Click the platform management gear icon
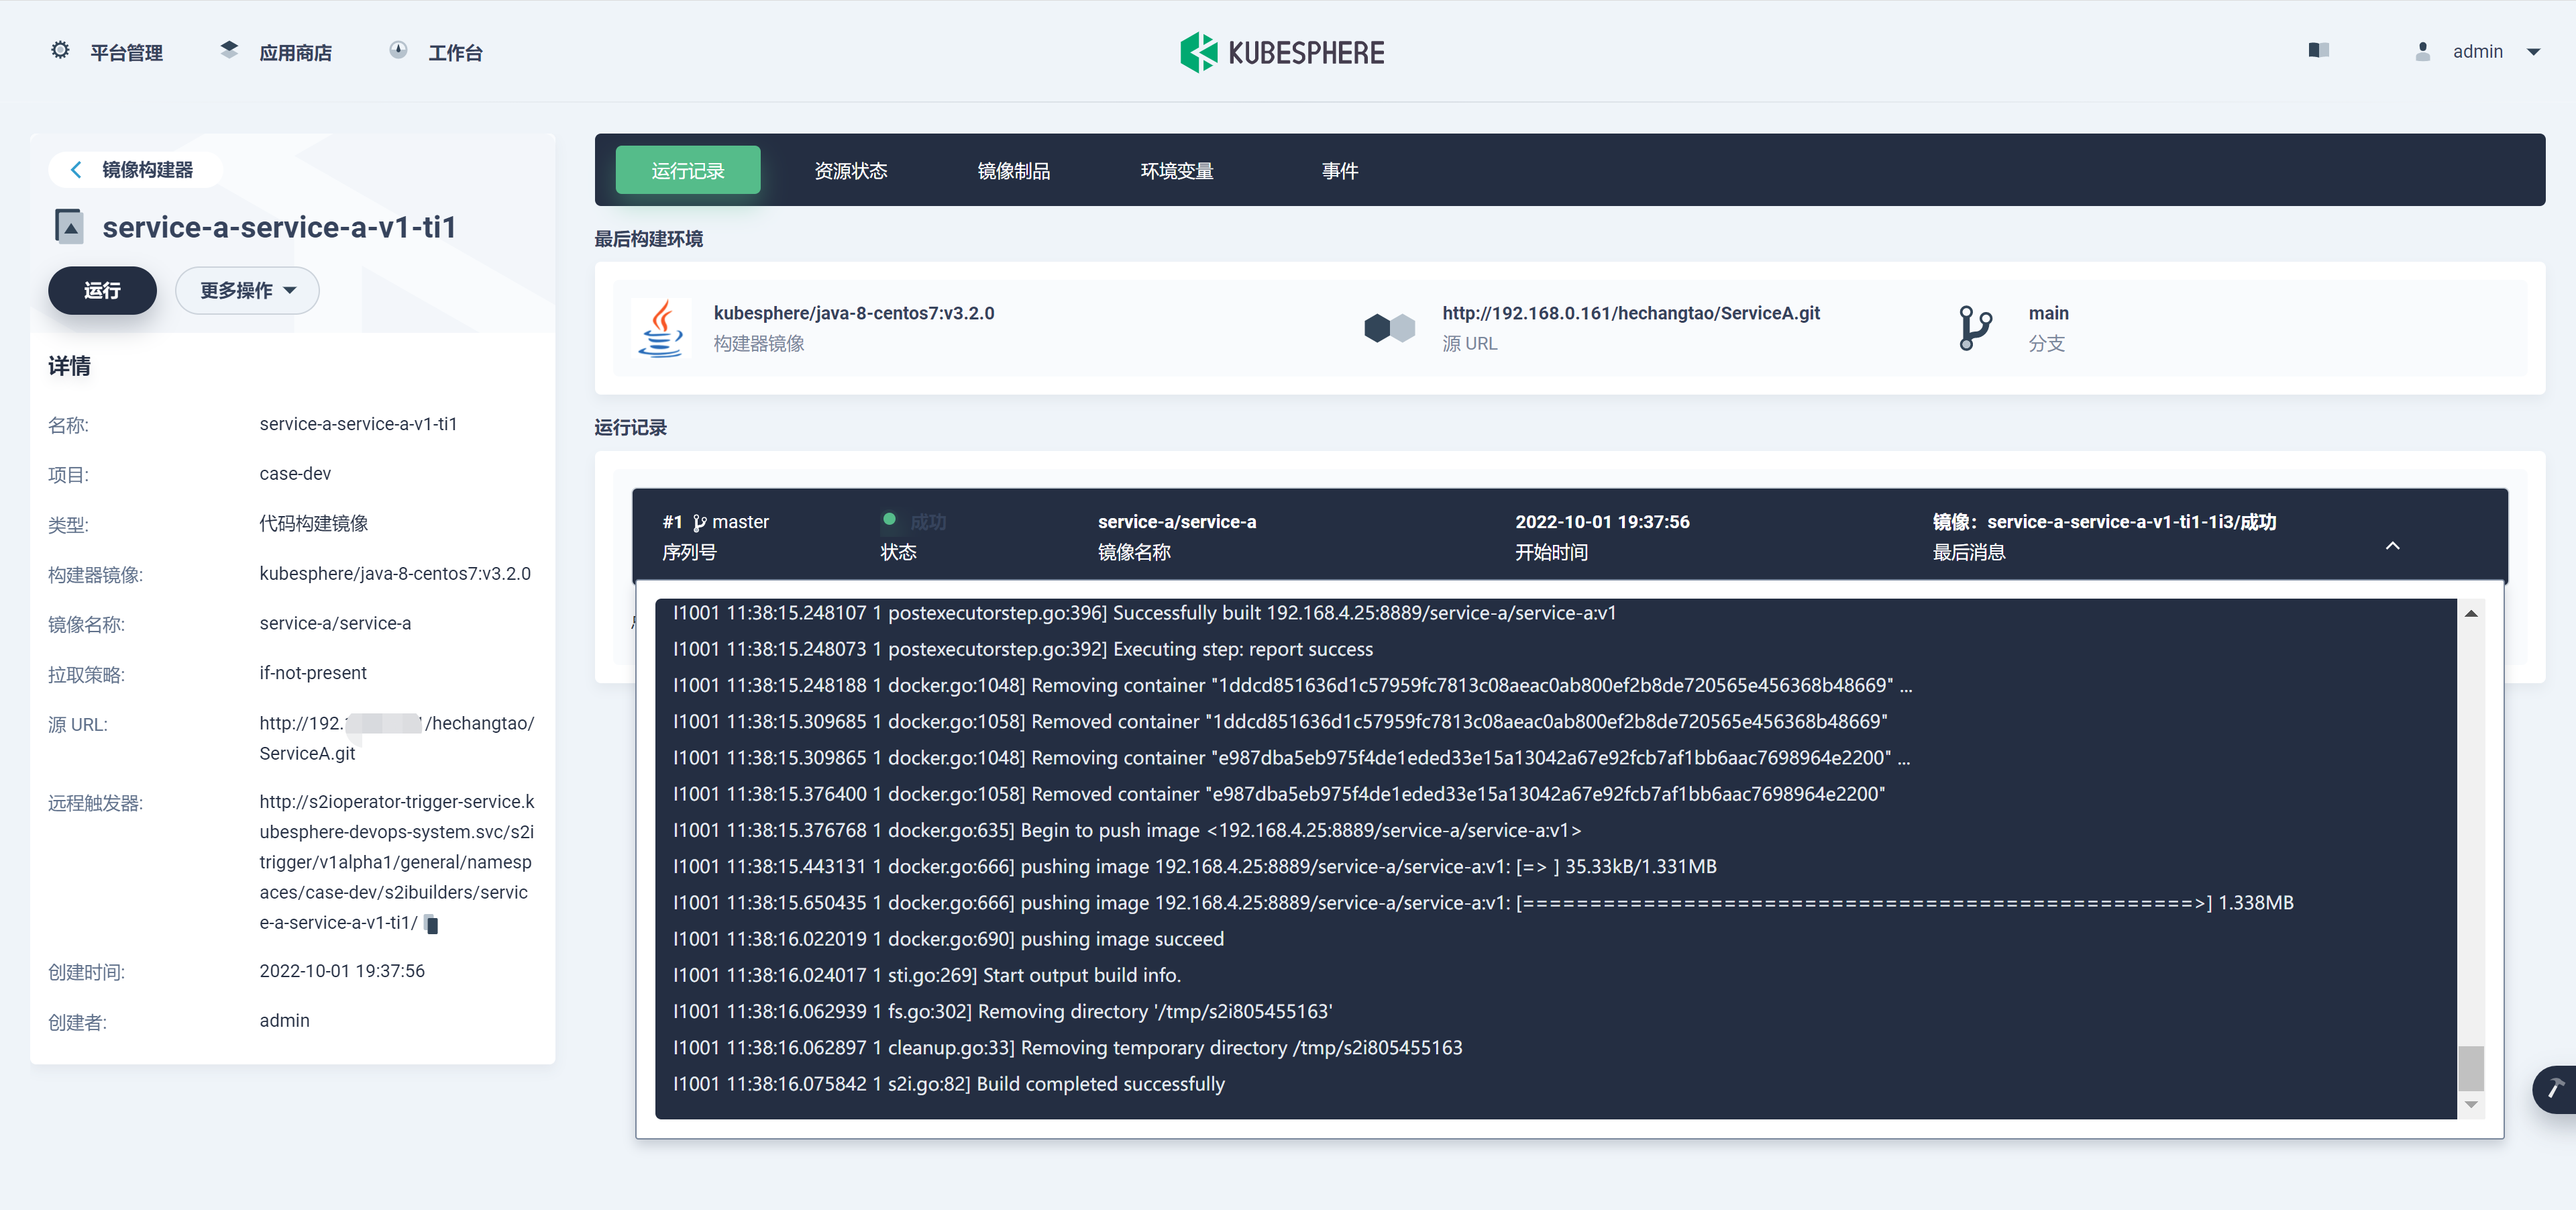Image resolution: width=2576 pixels, height=1210 pixels. [x=60, y=51]
